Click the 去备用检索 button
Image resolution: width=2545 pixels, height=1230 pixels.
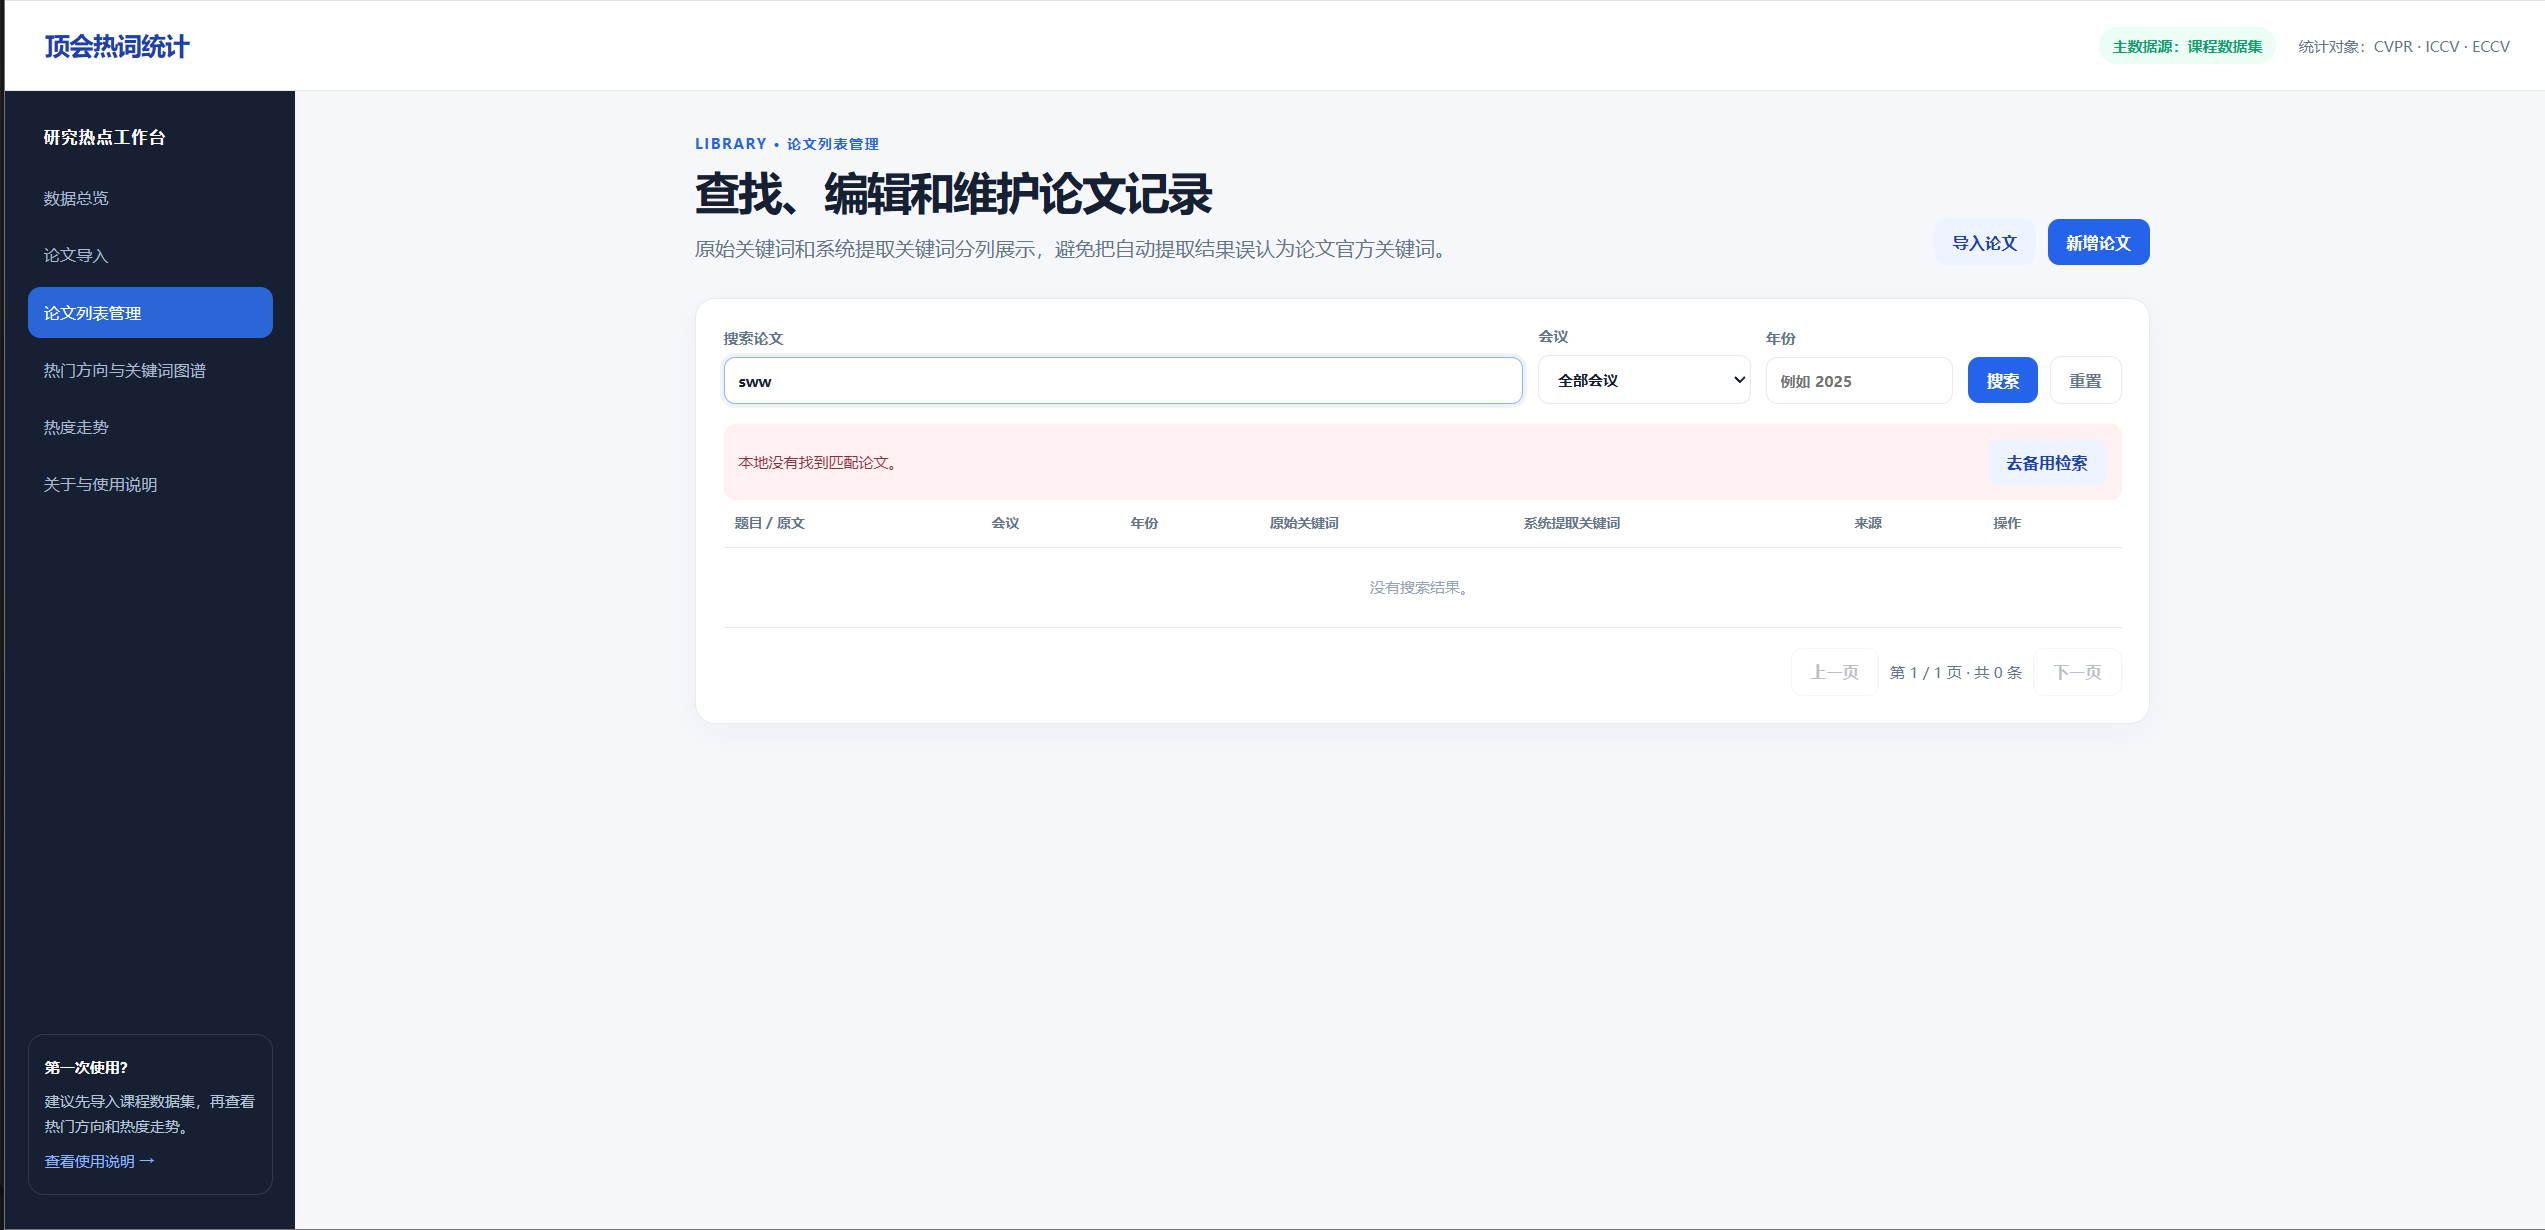pyautogui.click(x=2046, y=462)
